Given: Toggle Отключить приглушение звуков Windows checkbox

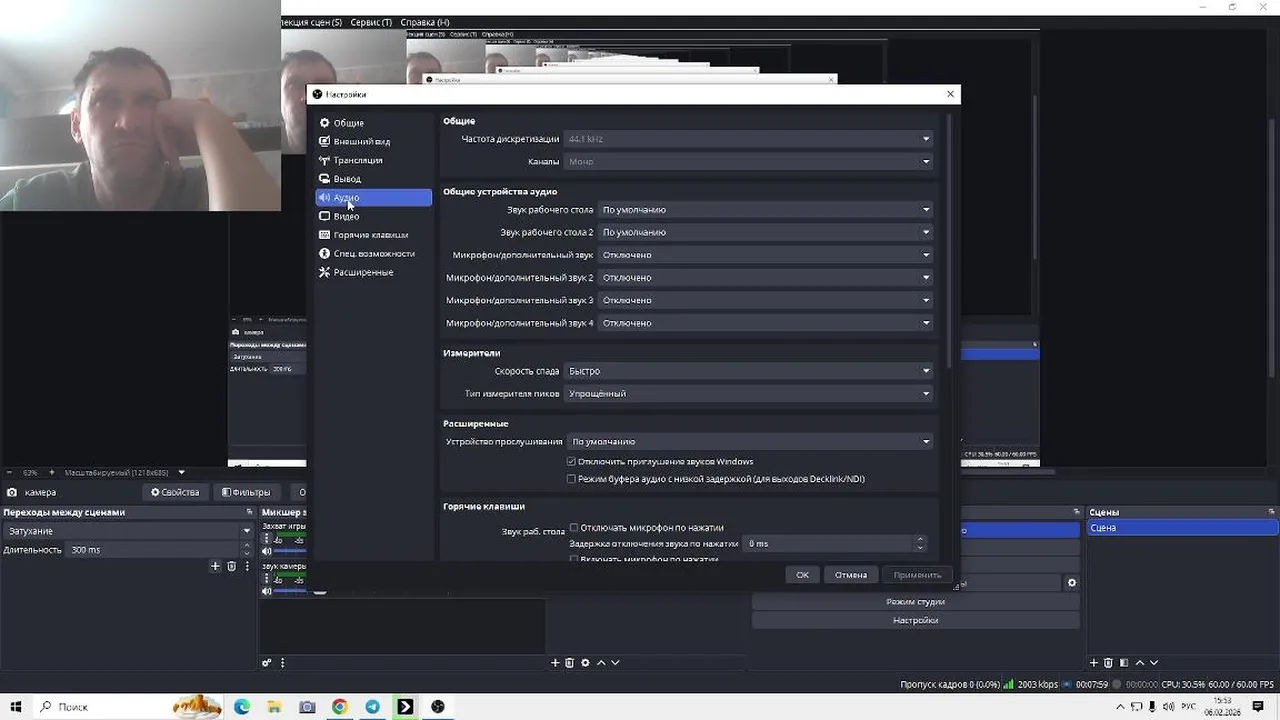Looking at the screenshot, I should (572, 462).
